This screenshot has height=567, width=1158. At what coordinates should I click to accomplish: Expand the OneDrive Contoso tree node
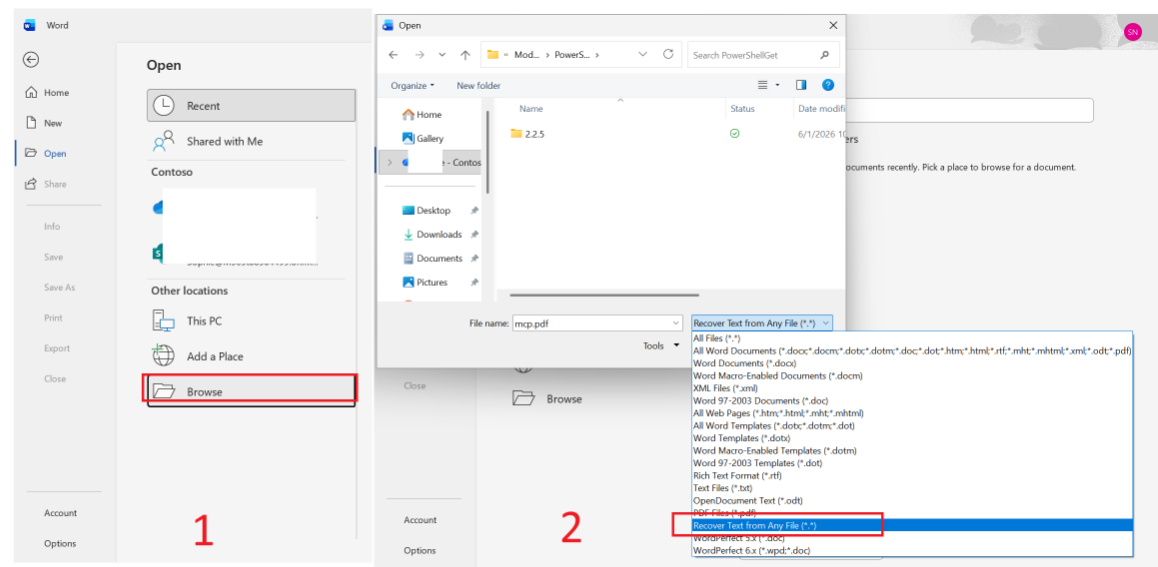pos(389,162)
